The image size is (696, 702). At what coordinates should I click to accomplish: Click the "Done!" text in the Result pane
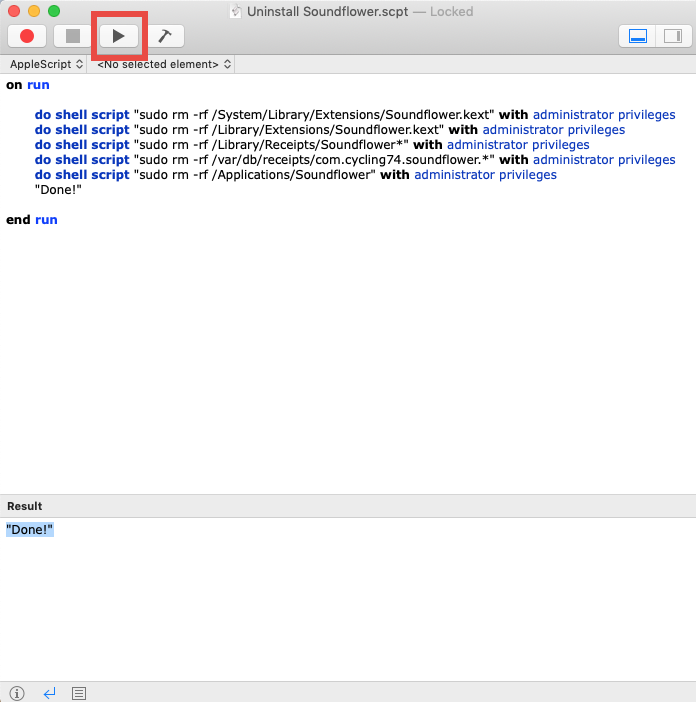(30, 530)
